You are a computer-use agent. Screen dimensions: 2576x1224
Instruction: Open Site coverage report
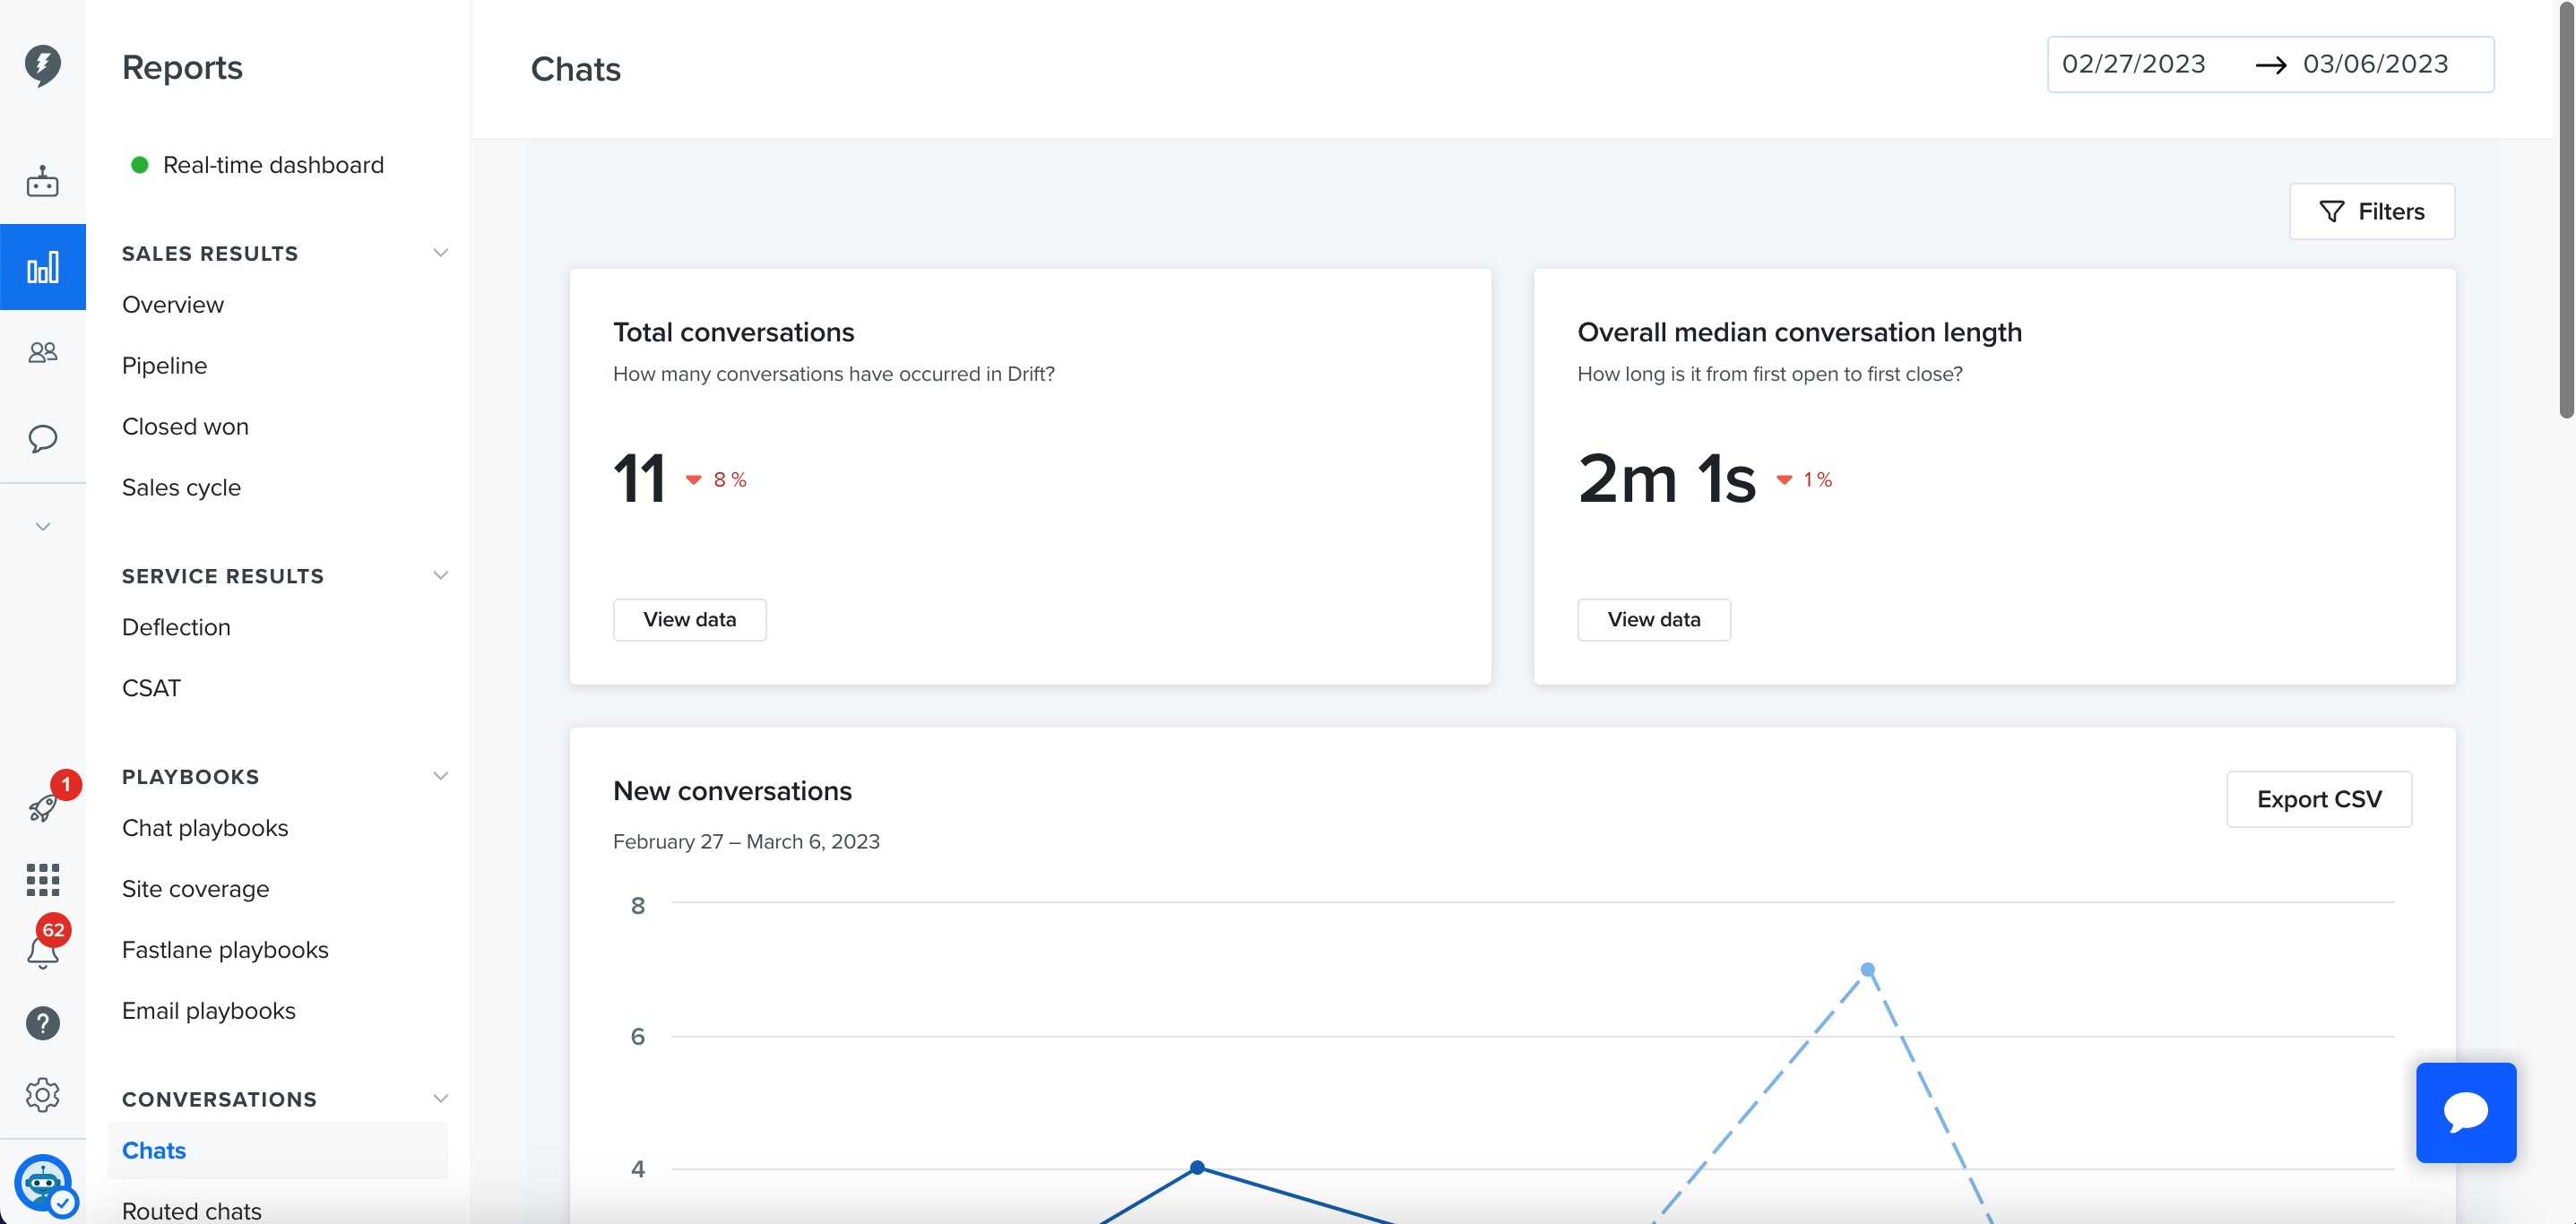coord(195,889)
